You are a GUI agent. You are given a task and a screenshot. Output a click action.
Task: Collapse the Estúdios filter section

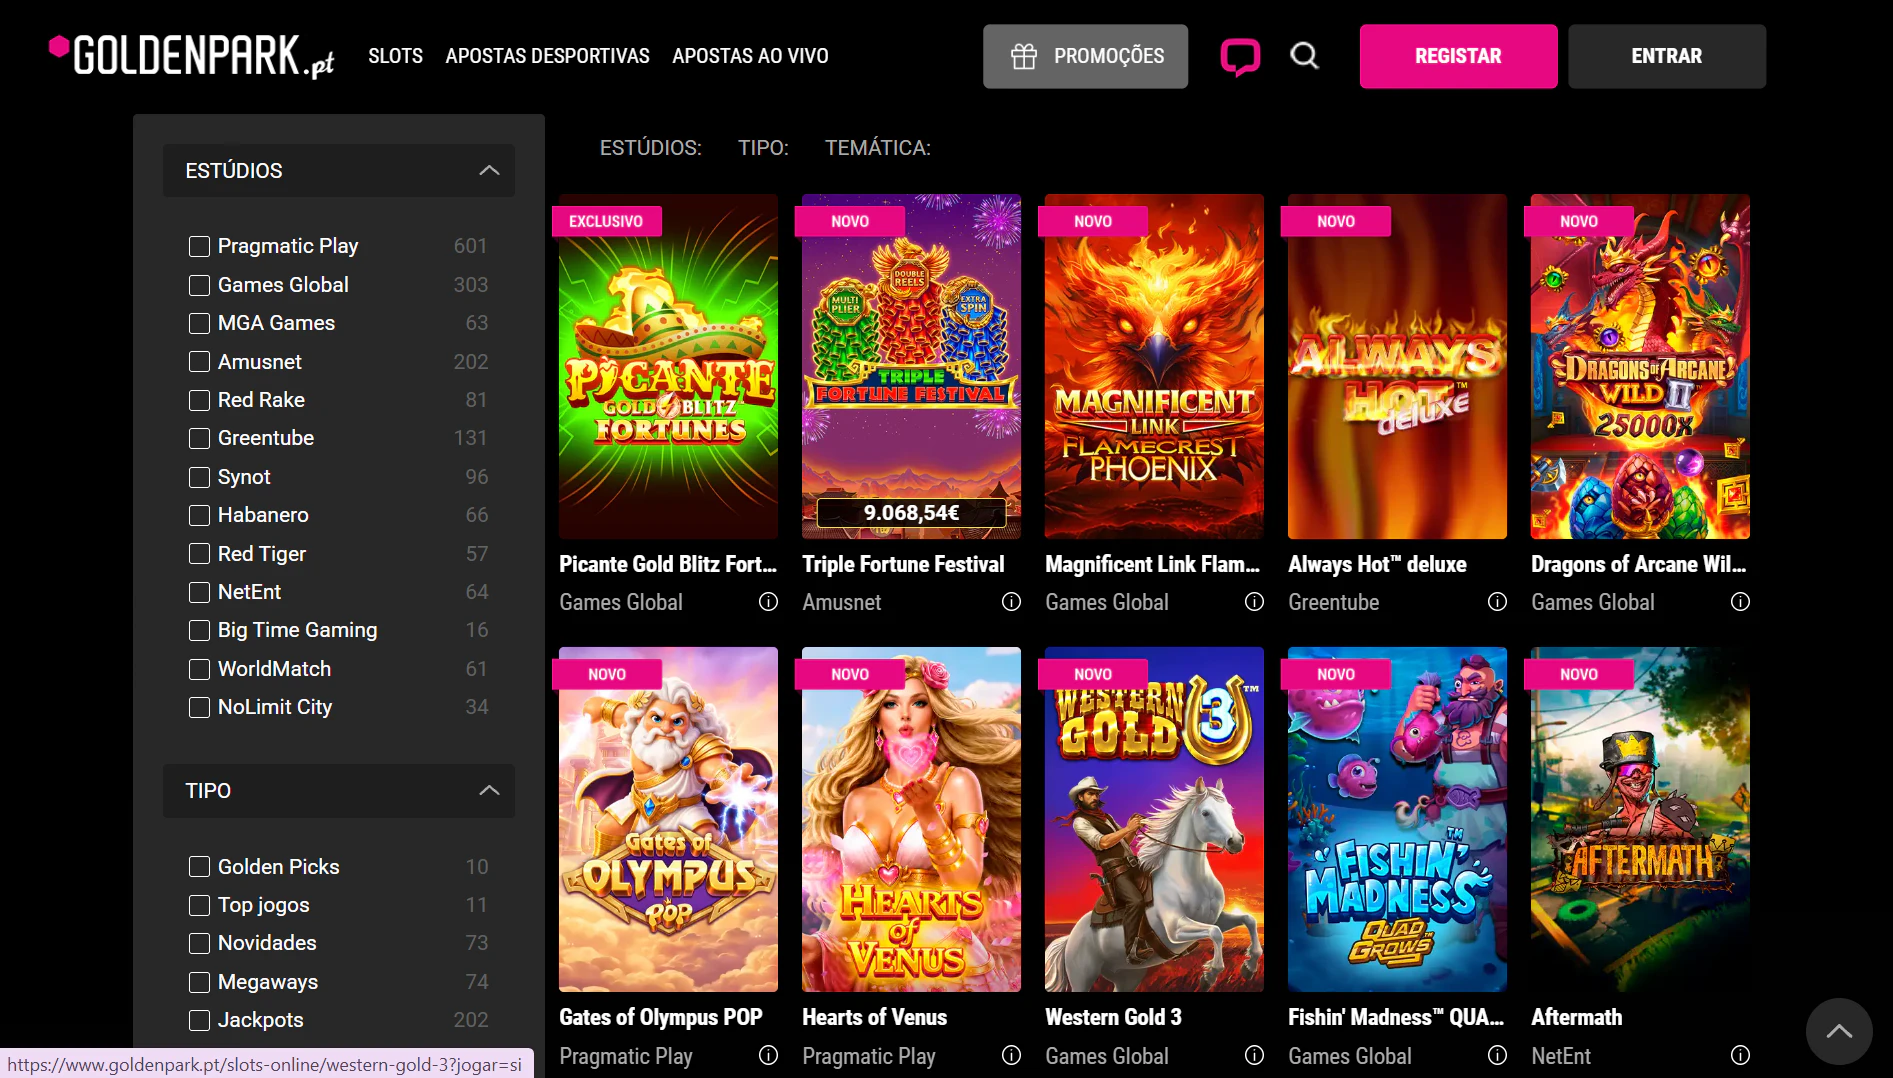pos(339,170)
